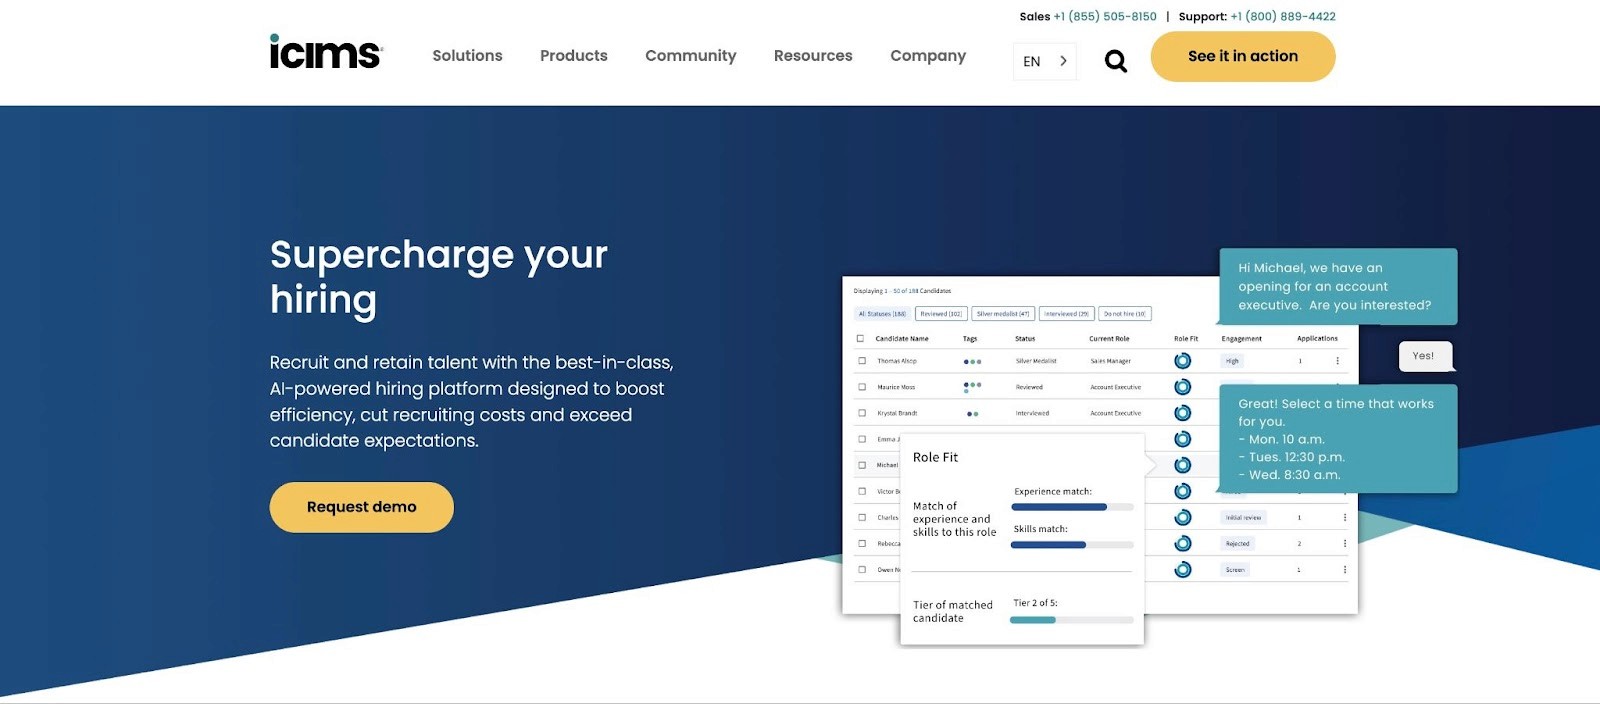This screenshot has width=1600, height=704.
Task: Open Role Fit ring for Thomas Alsop
Action: (1183, 361)
